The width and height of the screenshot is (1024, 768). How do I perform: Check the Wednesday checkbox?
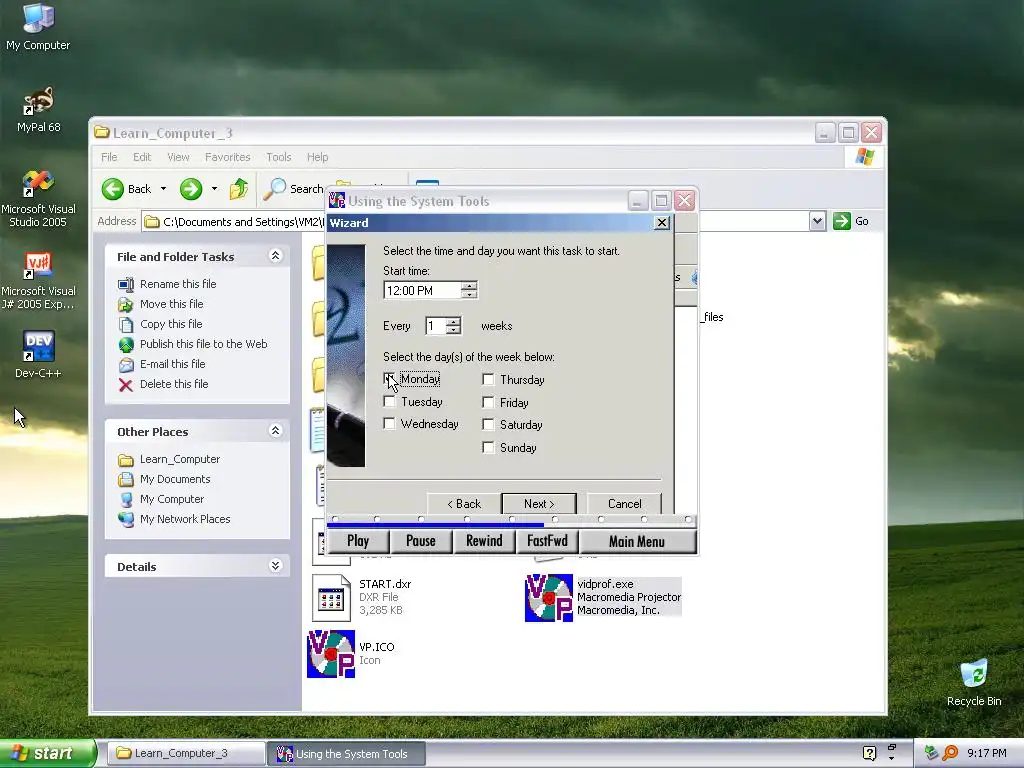389,424
